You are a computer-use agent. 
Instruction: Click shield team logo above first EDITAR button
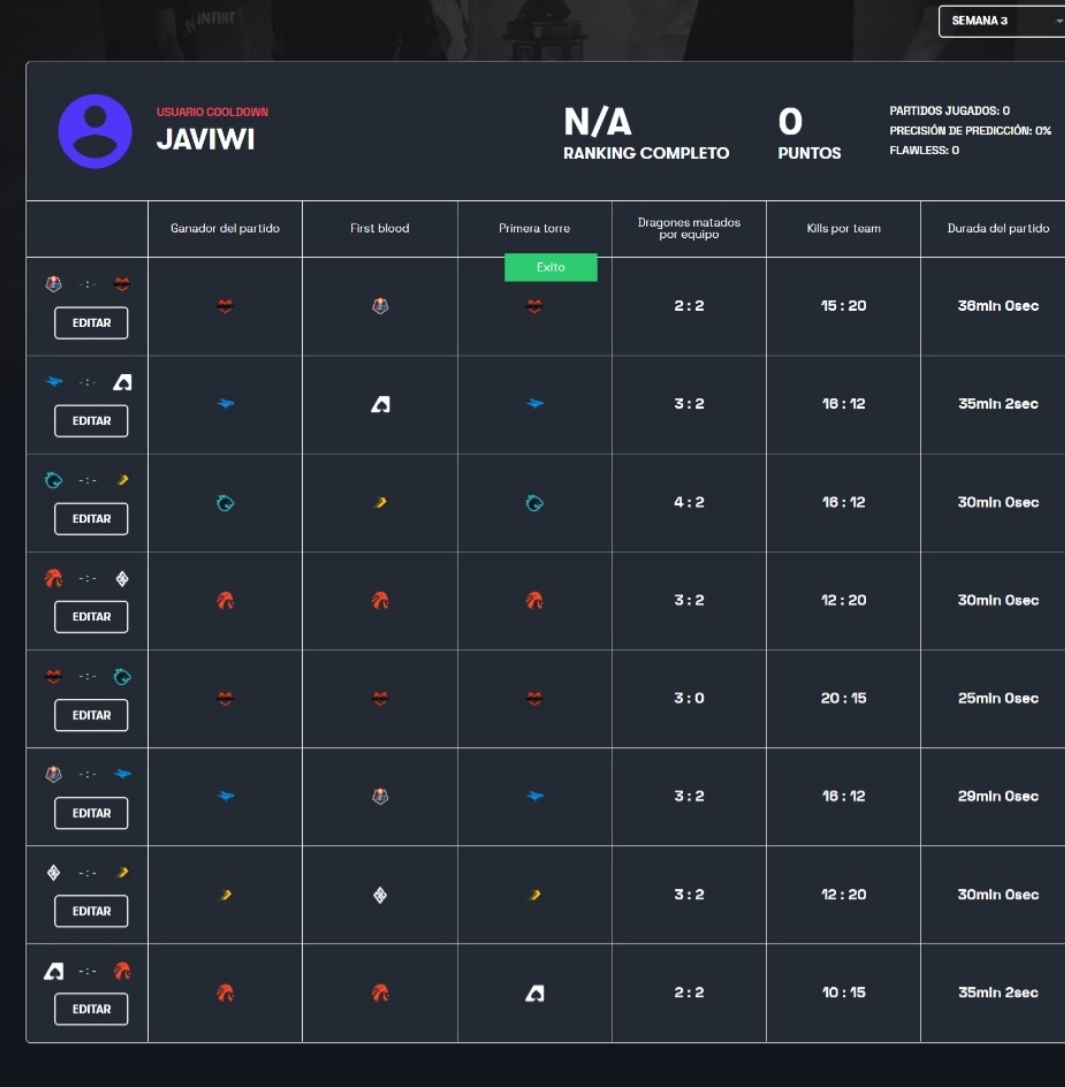53,284
